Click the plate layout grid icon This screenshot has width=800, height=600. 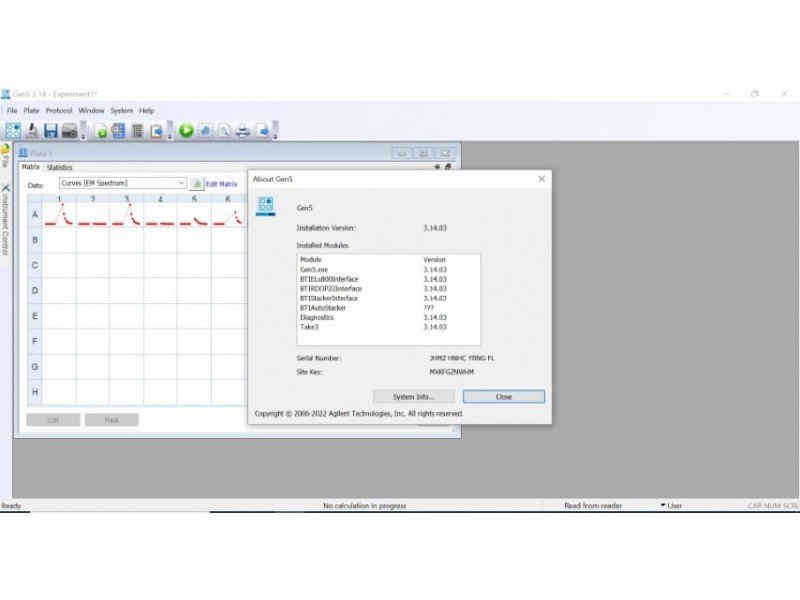click(118, 130)
